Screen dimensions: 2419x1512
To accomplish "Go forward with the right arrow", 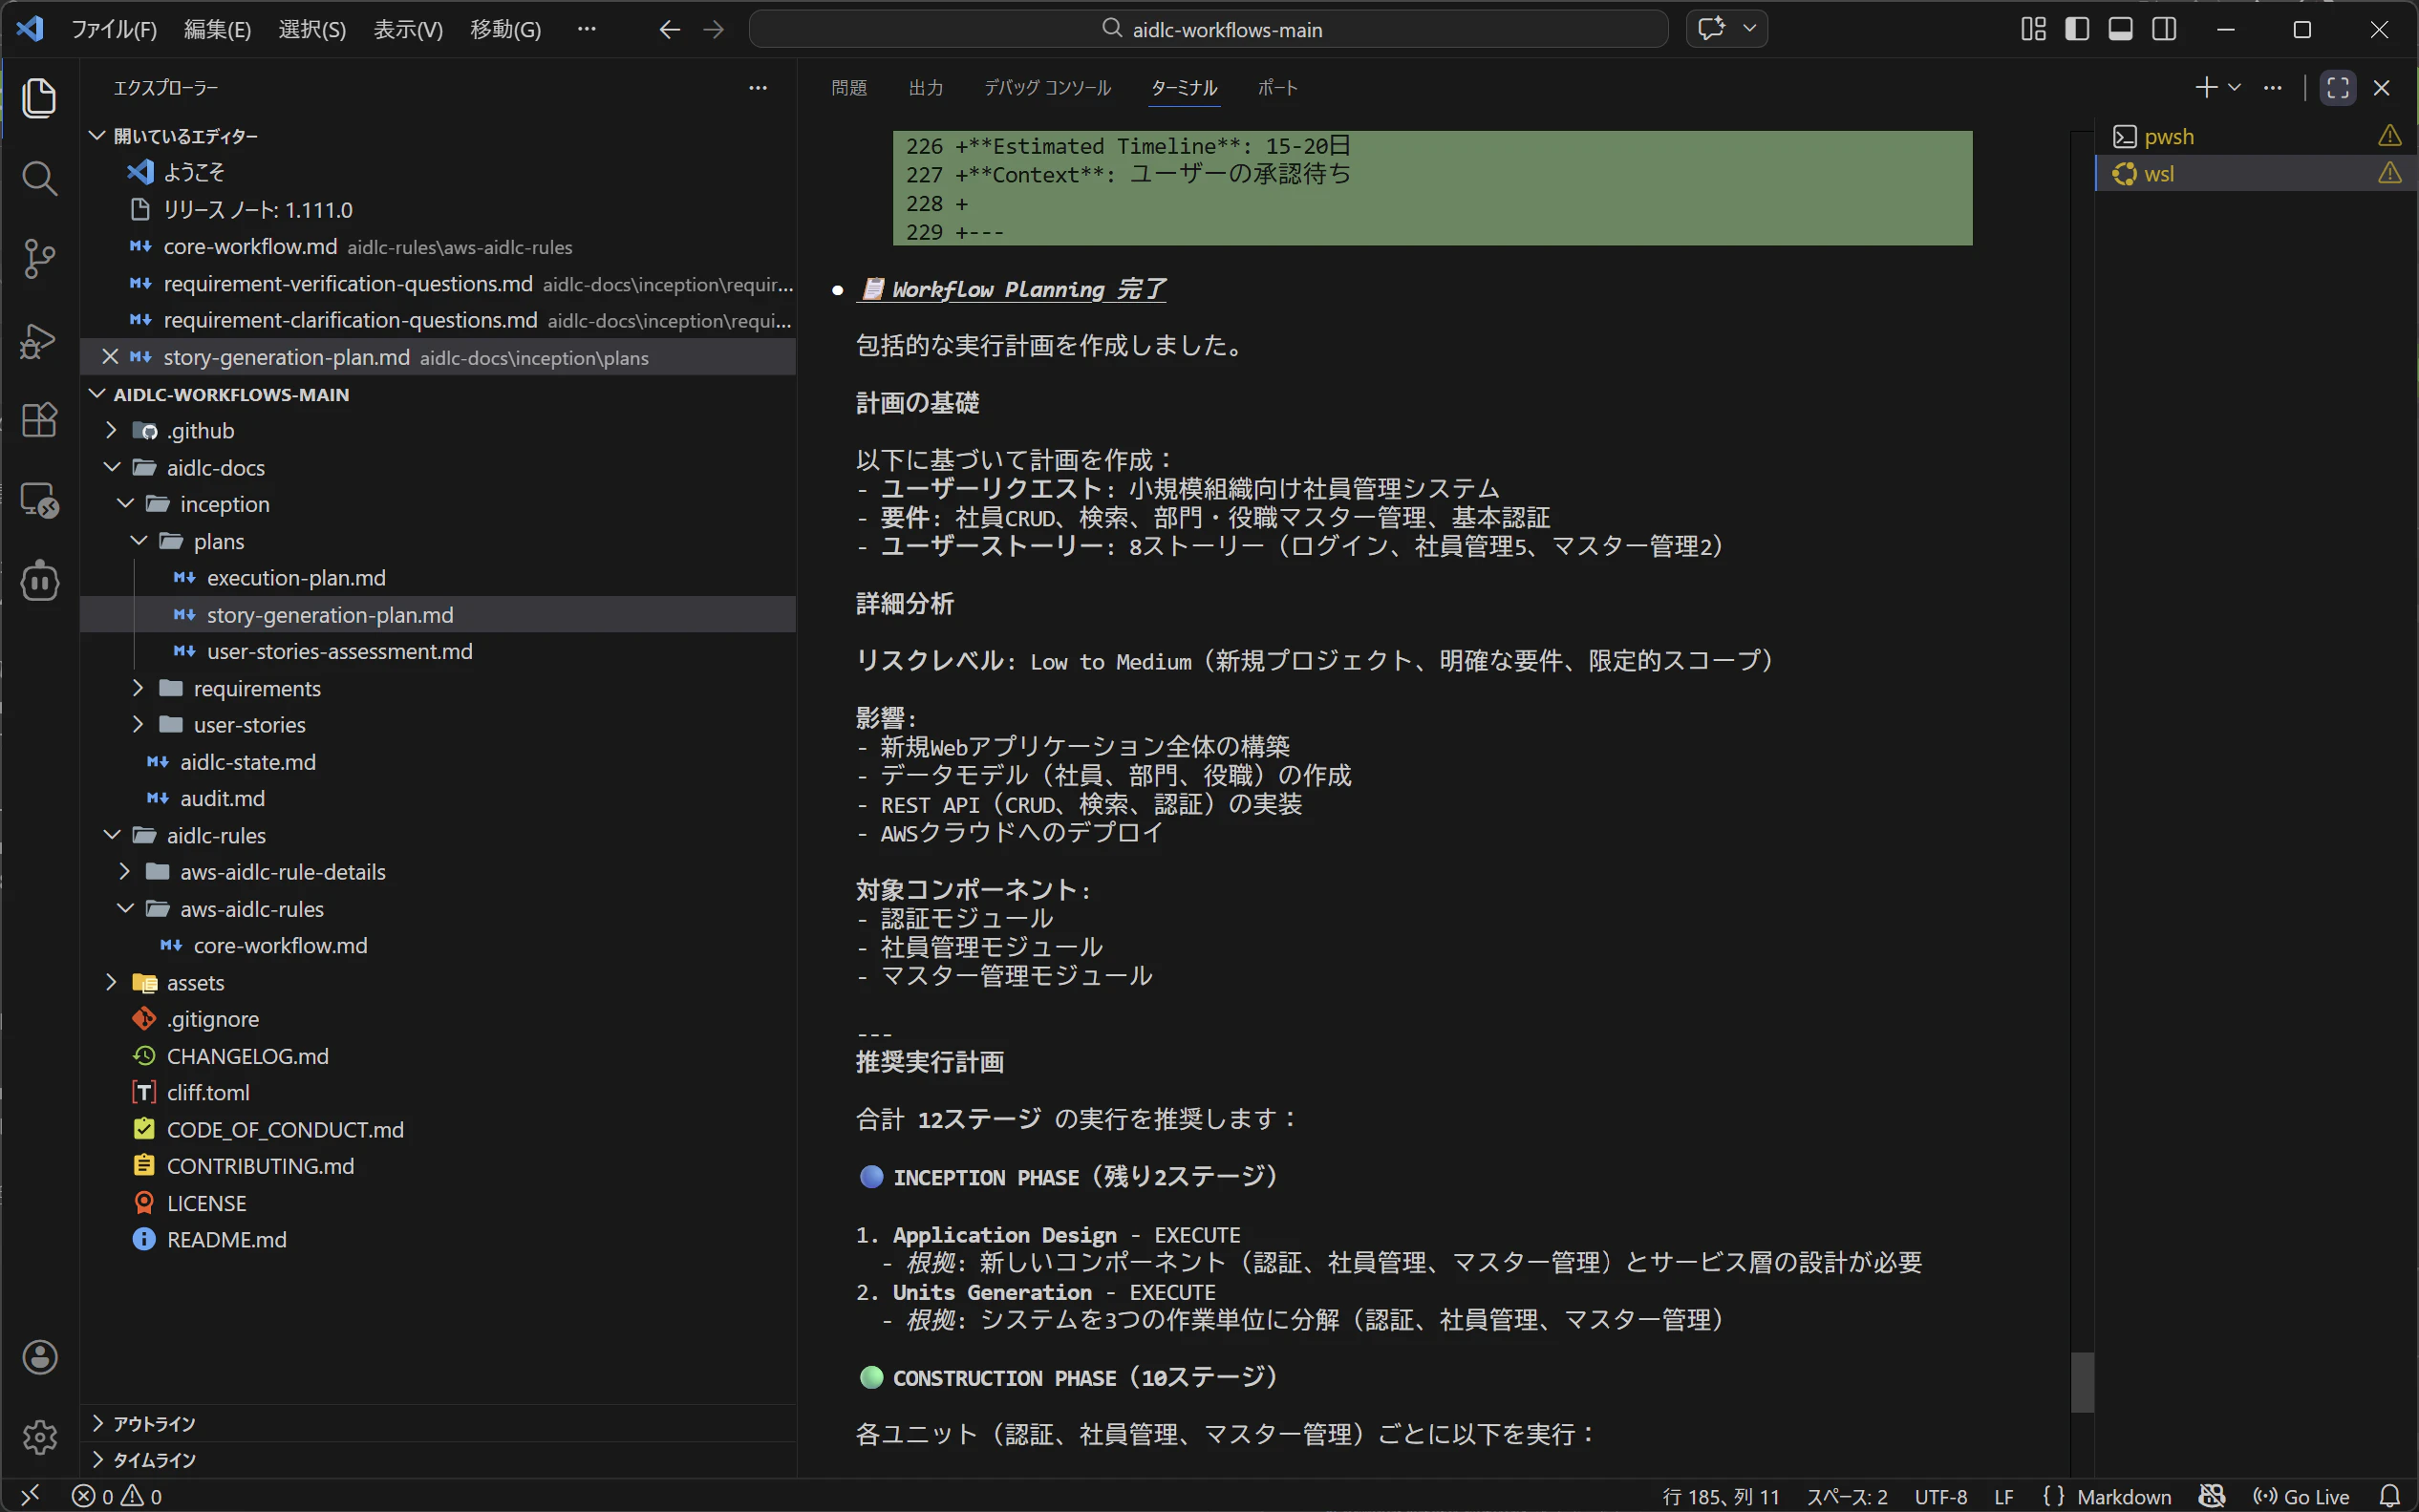I will 713,29.
